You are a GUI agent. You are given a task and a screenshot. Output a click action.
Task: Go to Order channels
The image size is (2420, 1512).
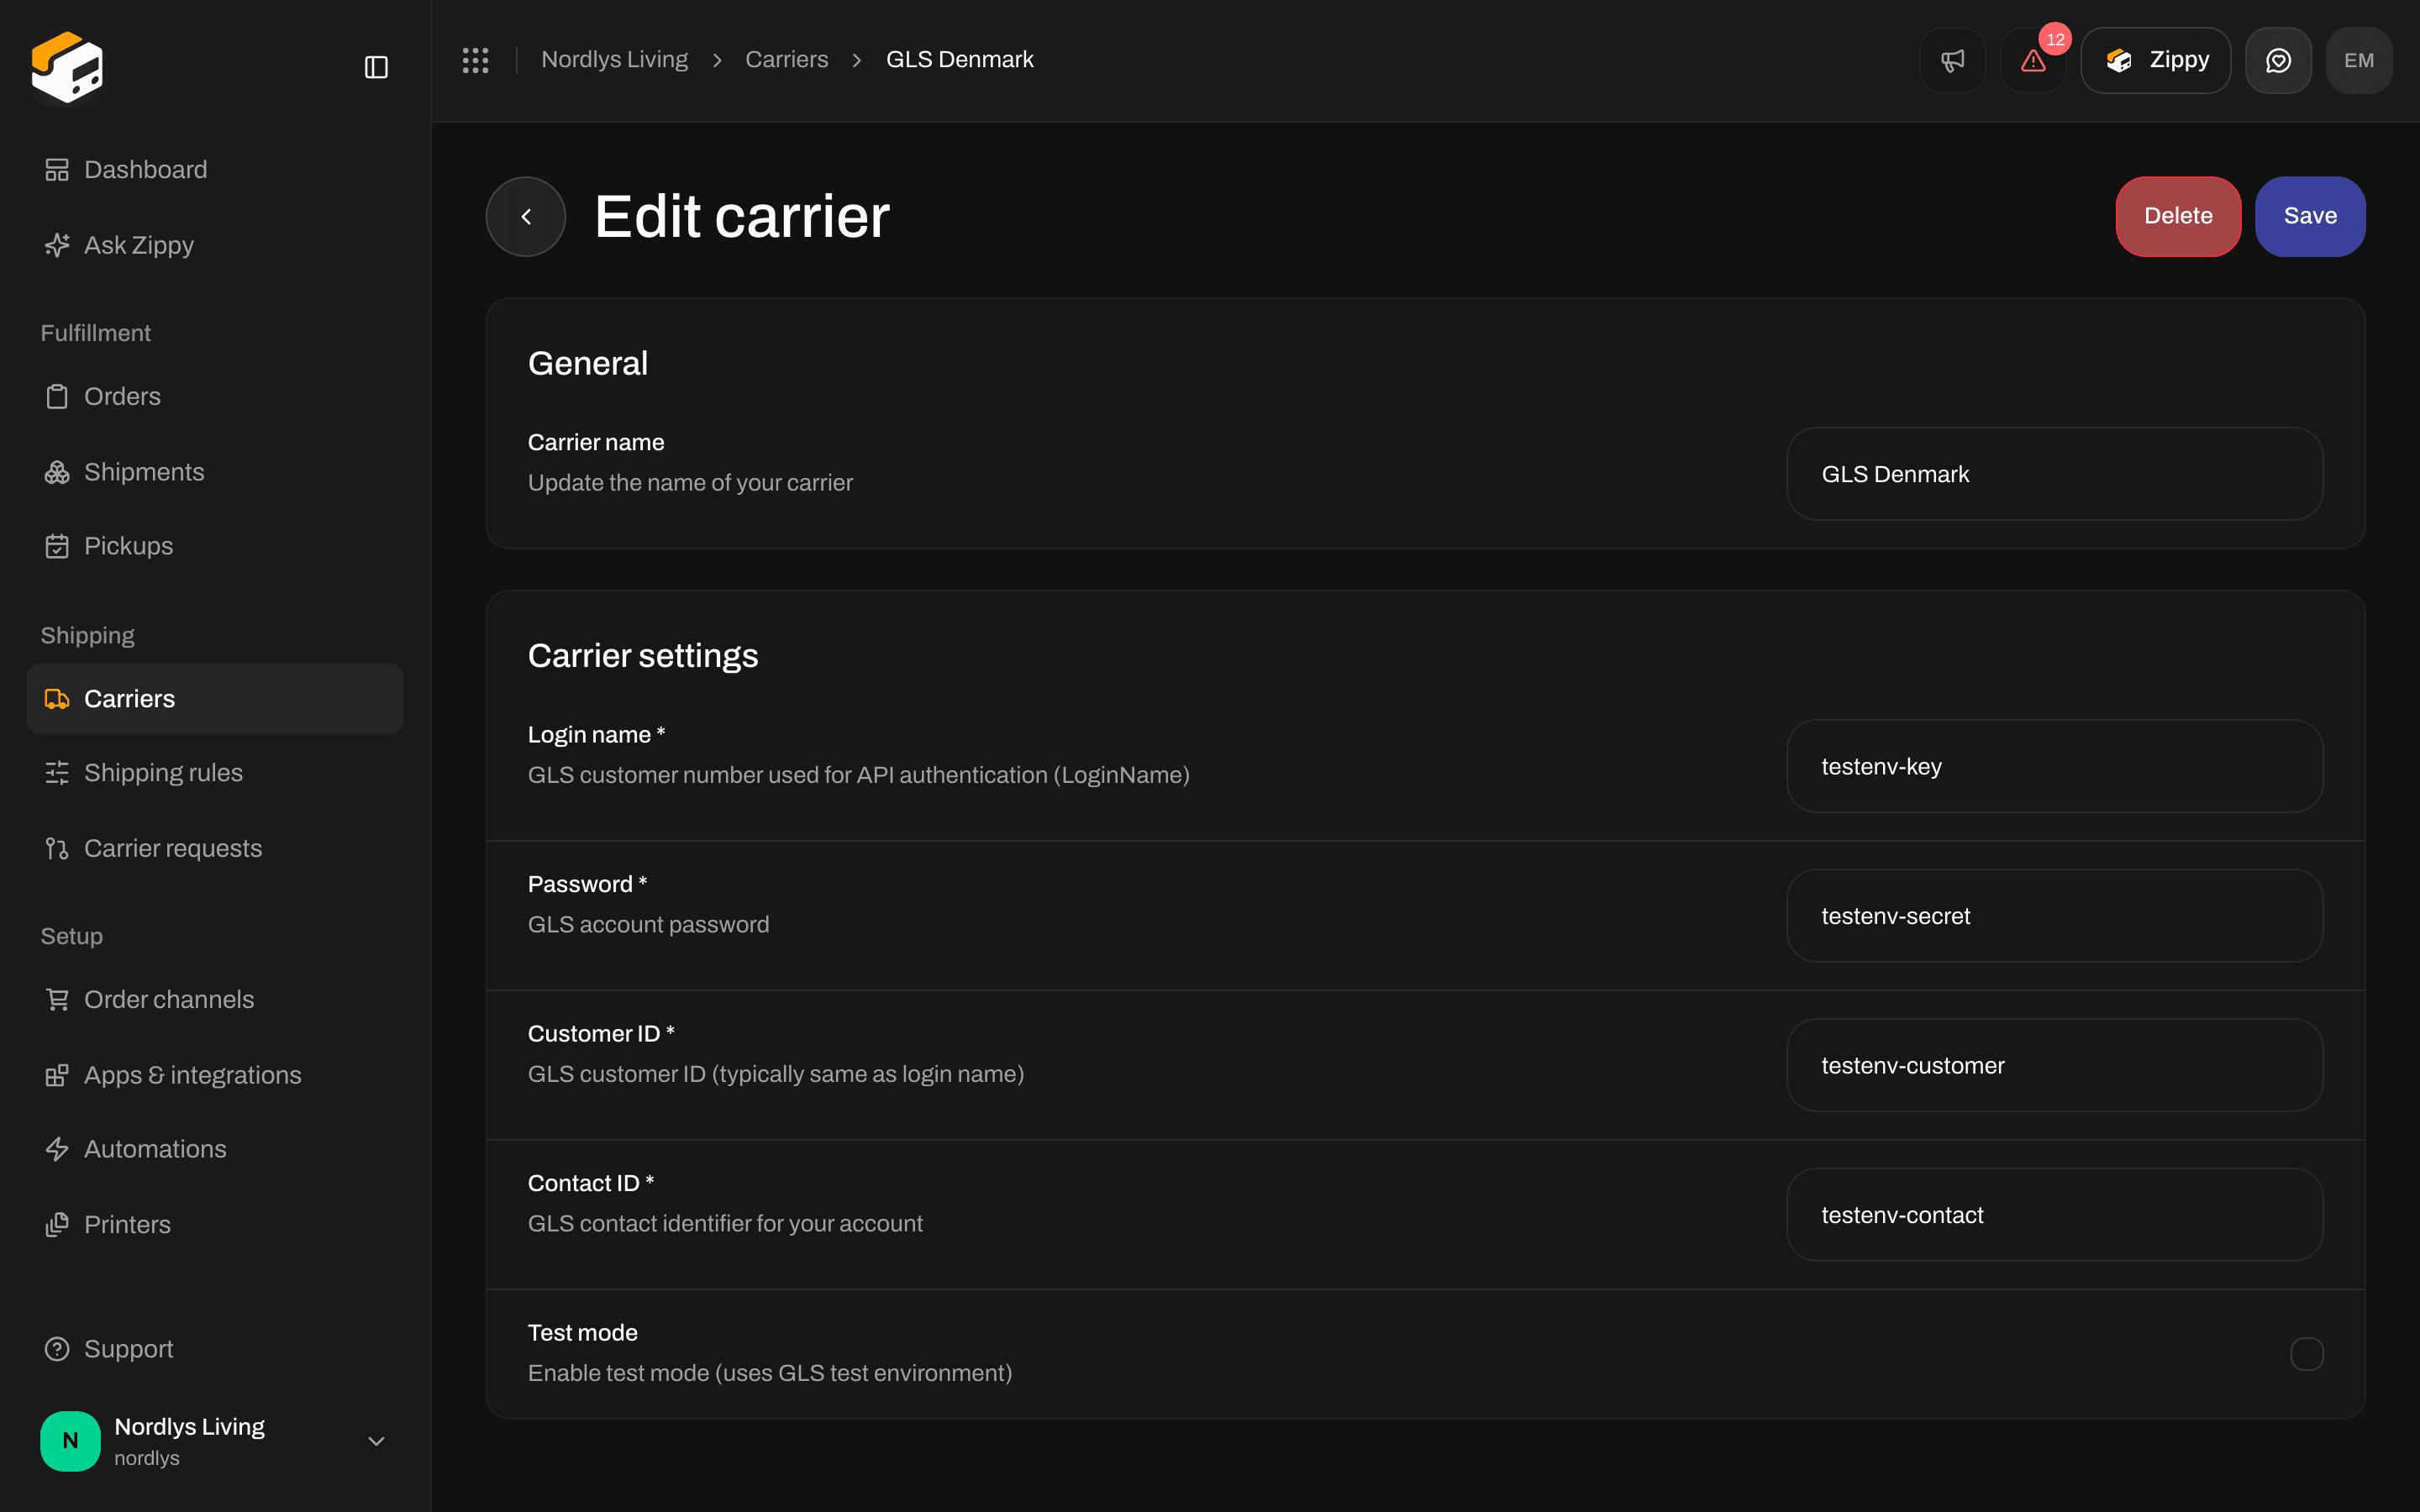[x=215, y=999]
